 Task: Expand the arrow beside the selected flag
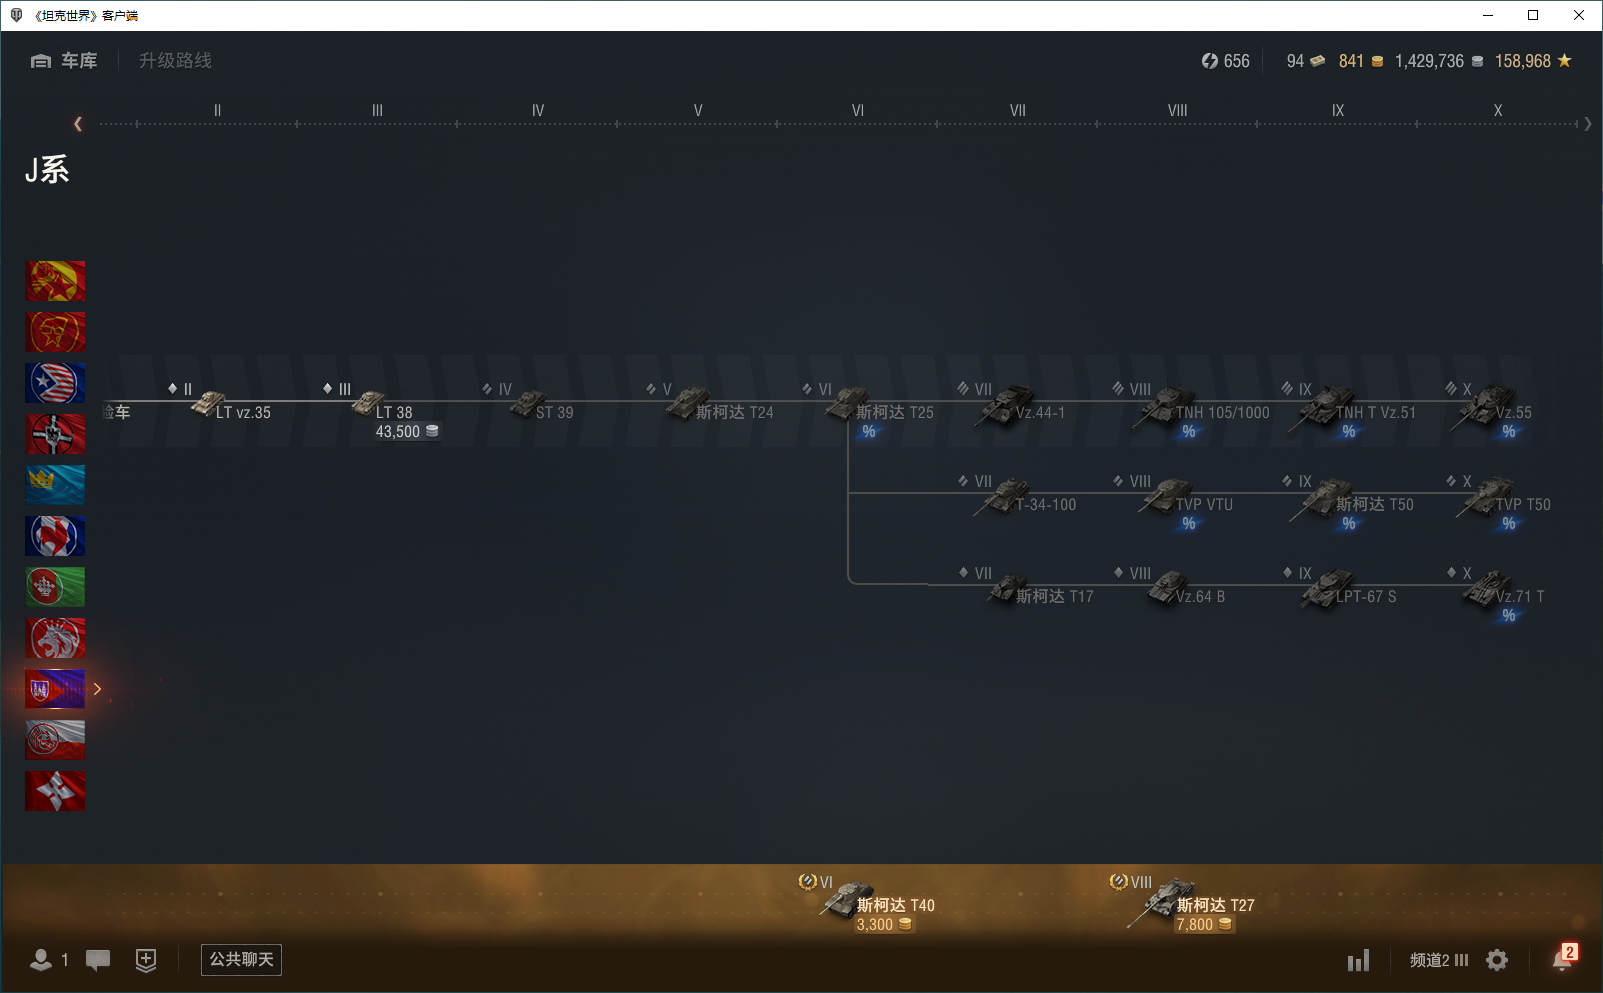(x=97, y=689)
